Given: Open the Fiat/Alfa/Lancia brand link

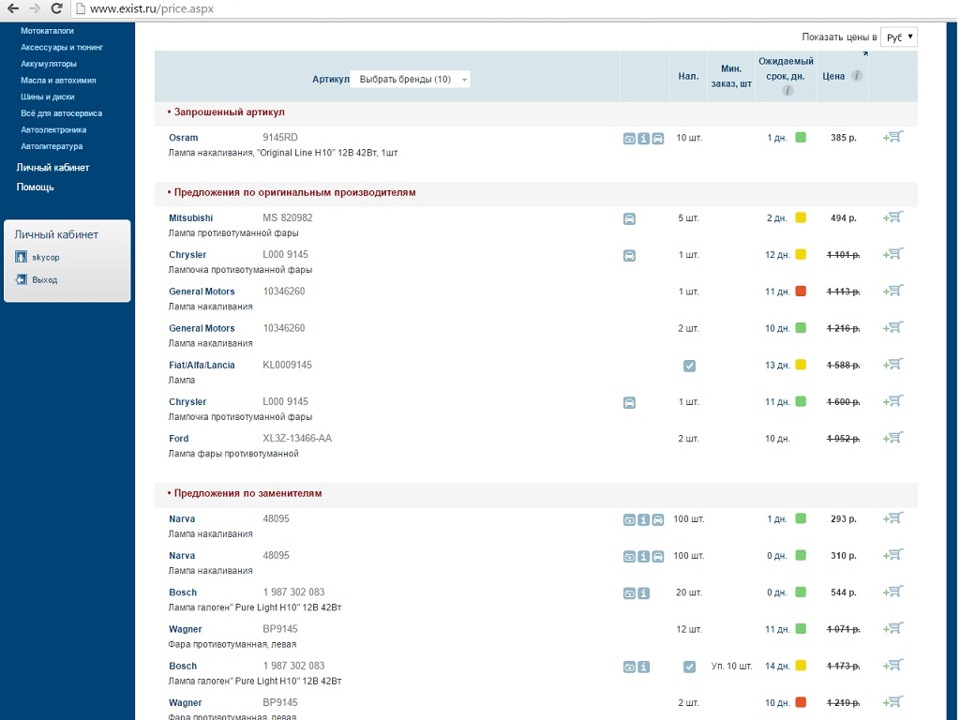Looking at the screenshot, I should (x=201, y=365).
